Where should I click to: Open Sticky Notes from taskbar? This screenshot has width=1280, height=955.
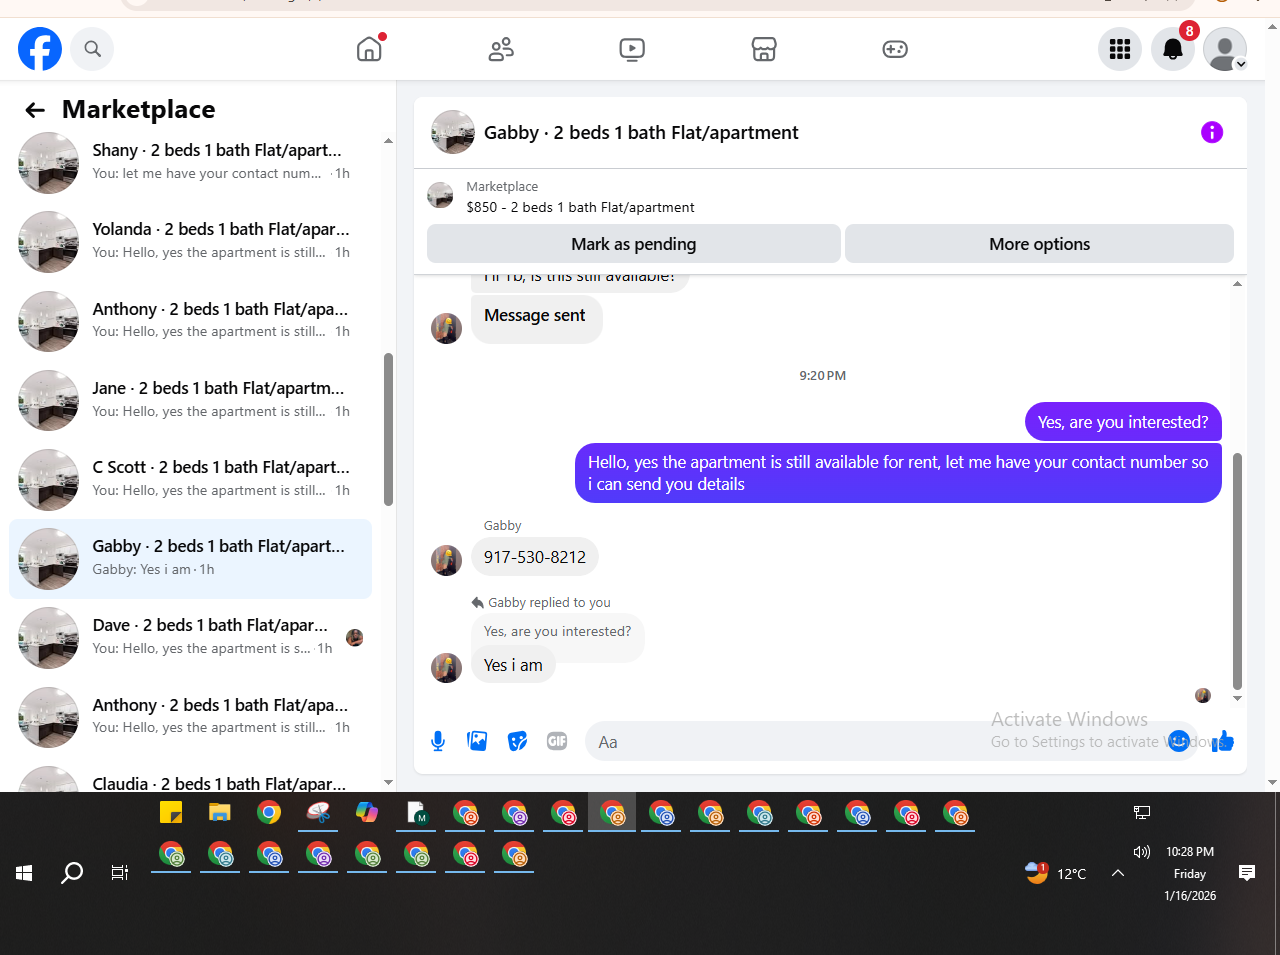coord(171,812)
